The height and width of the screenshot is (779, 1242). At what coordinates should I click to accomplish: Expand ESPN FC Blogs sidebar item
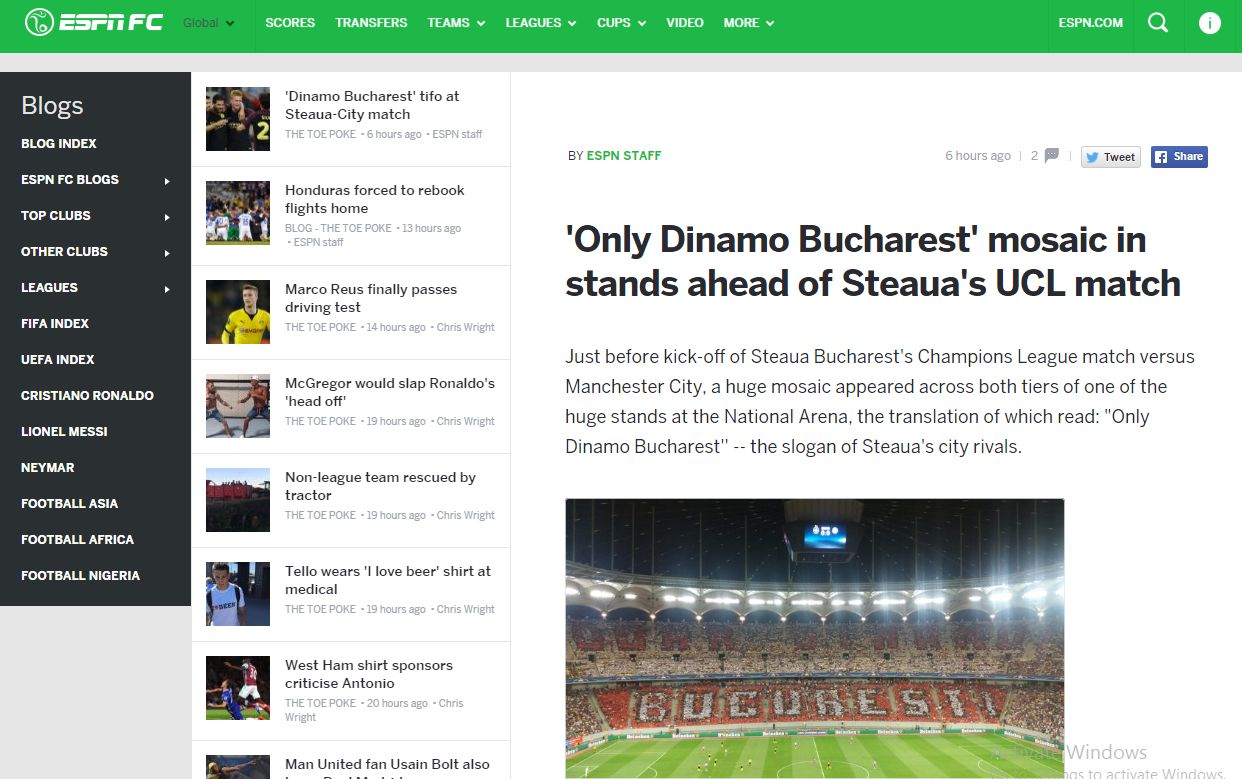coord(95,180)
